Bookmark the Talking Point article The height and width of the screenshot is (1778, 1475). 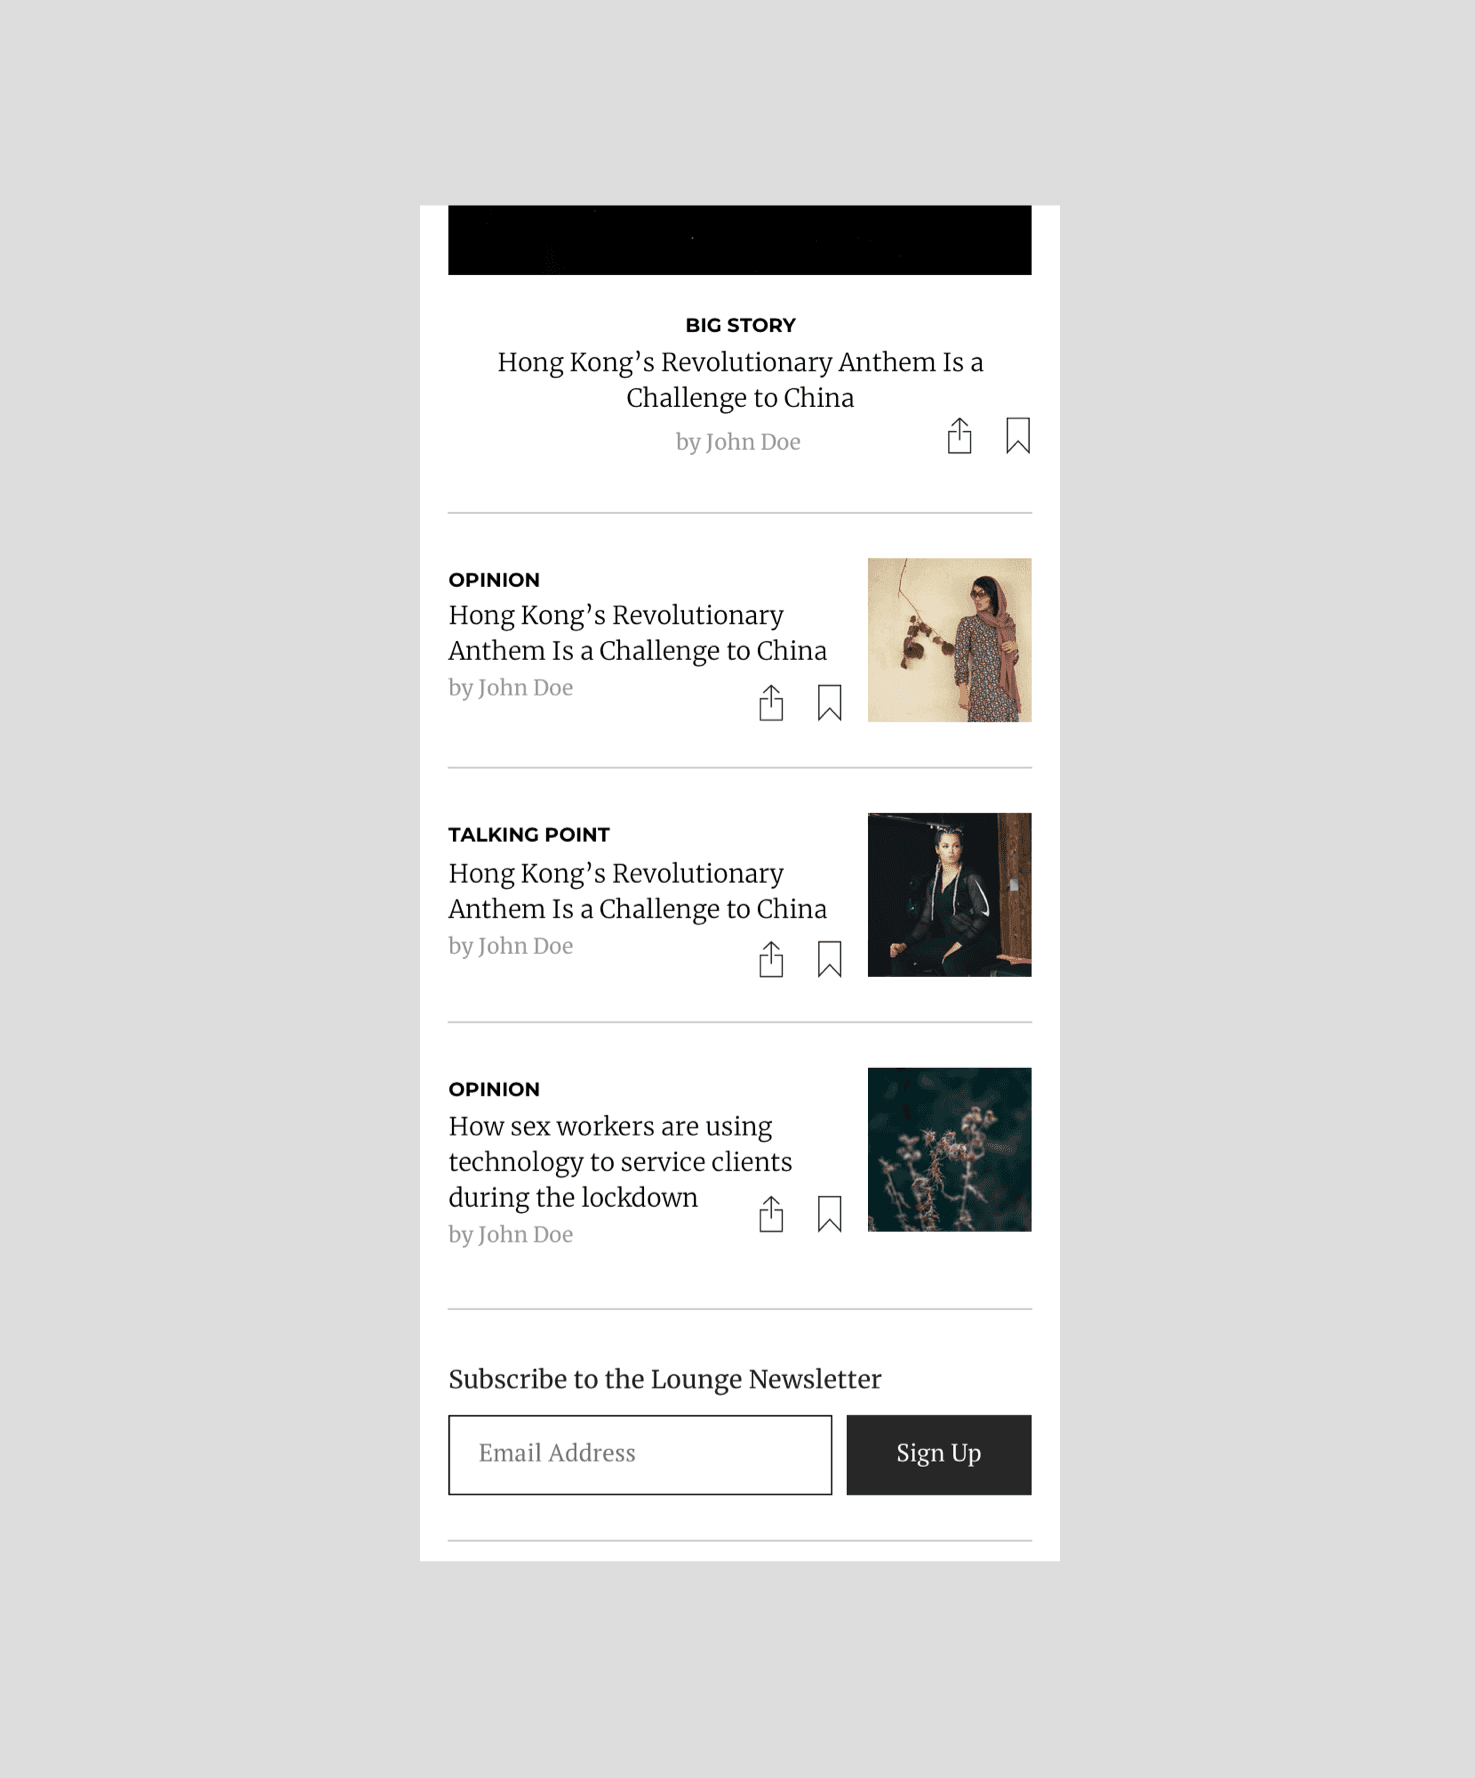829,959
